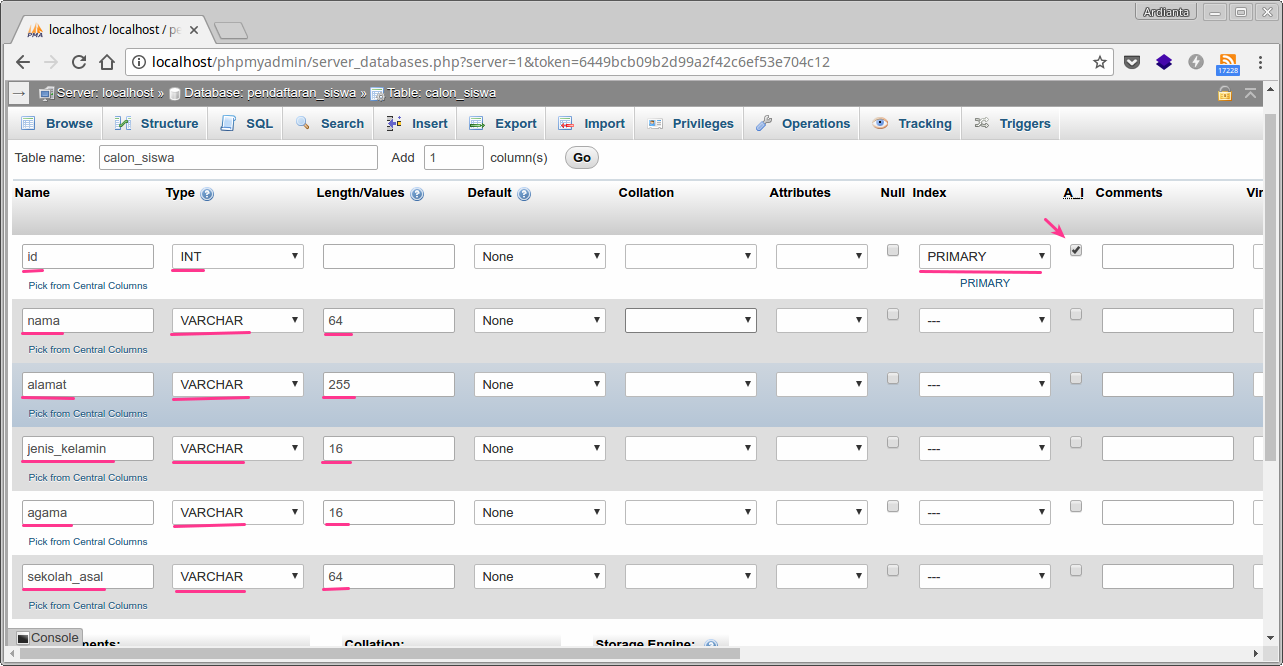Click the Pocket extension icon
The image size is (1283, 666).
[1132, 62]
